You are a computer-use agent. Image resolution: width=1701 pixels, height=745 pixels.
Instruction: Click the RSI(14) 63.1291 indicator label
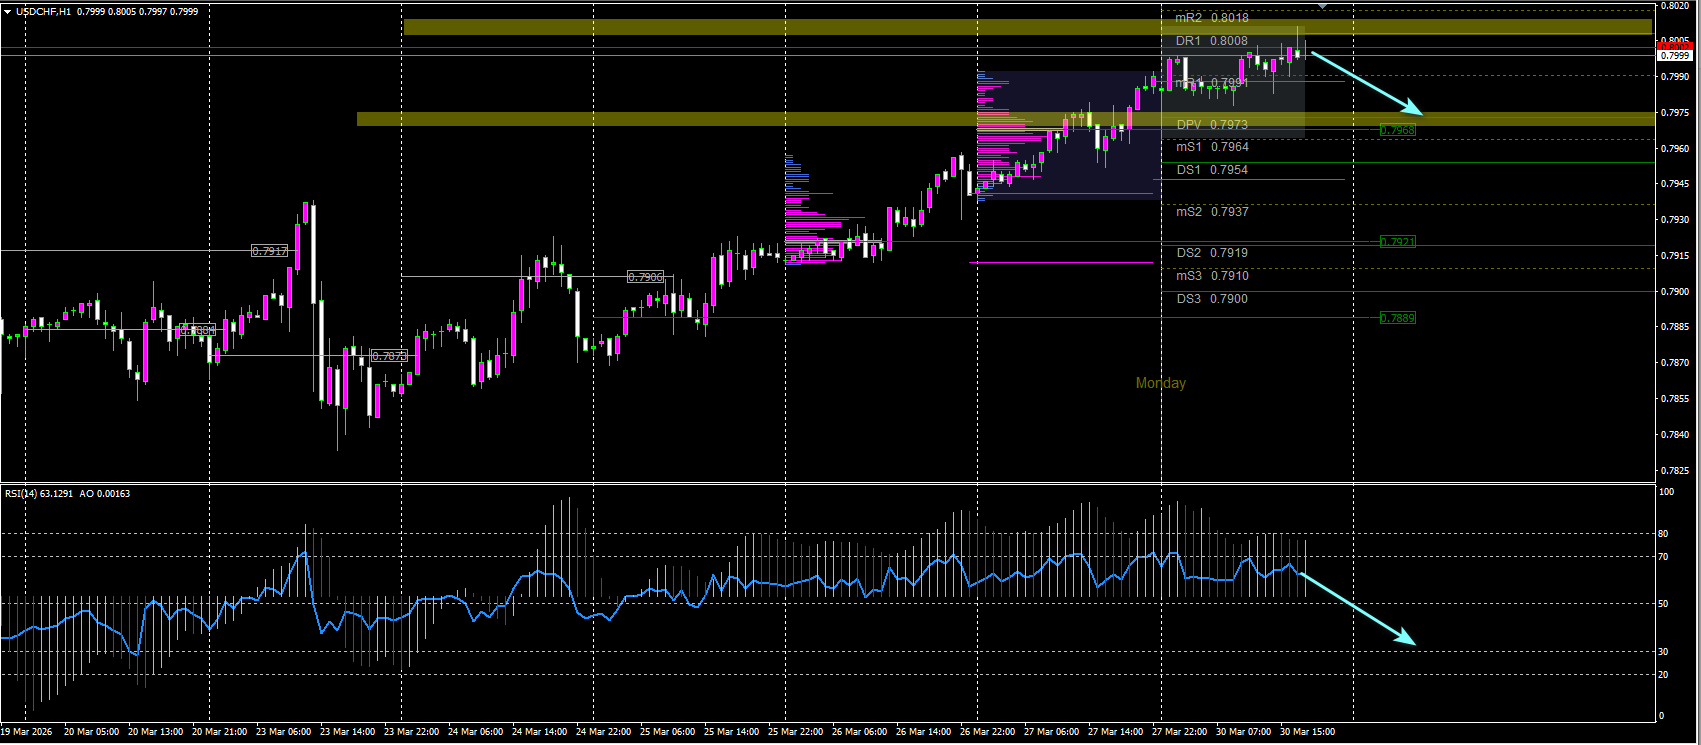(x=41, y=493)
